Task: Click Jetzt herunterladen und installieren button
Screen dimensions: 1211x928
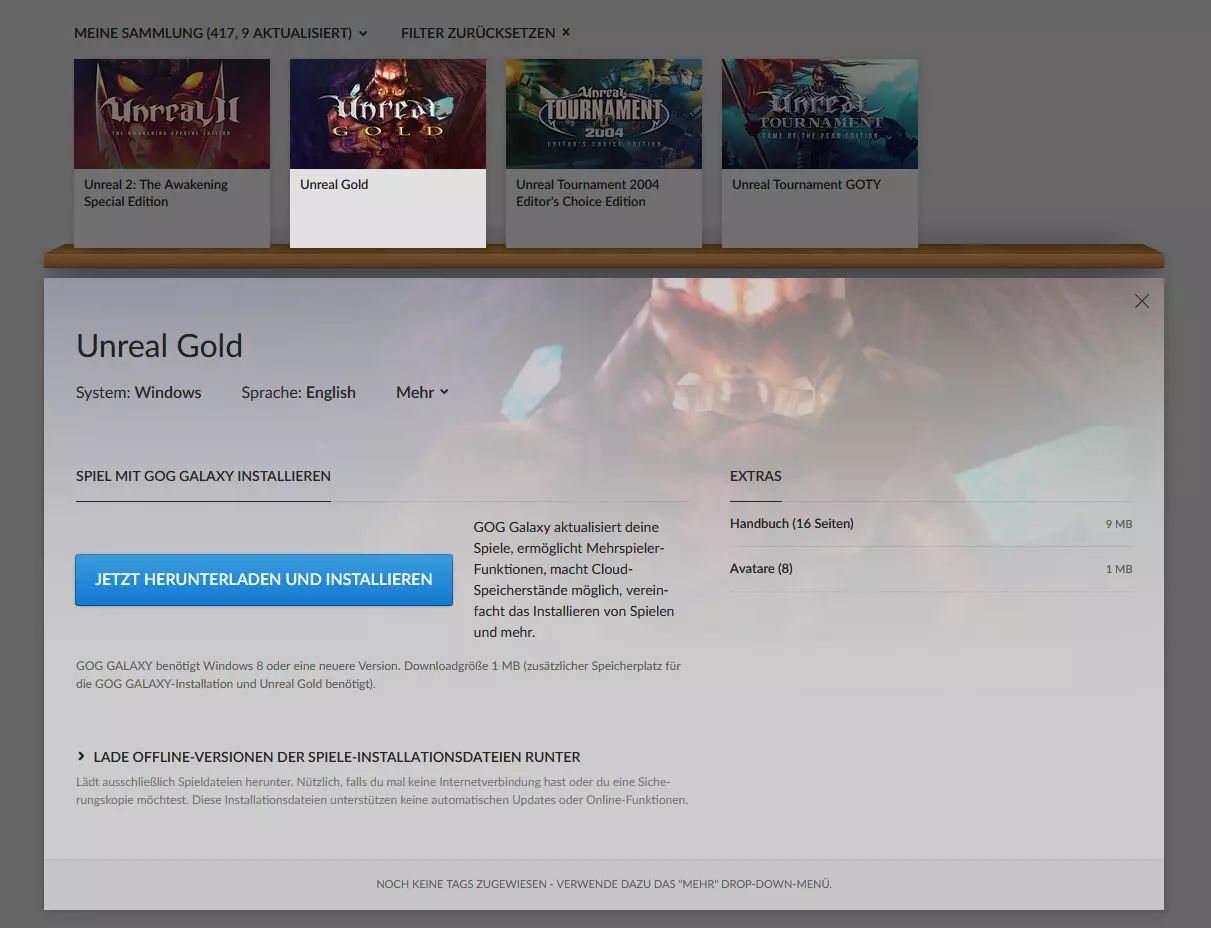Action: (264, 579)
